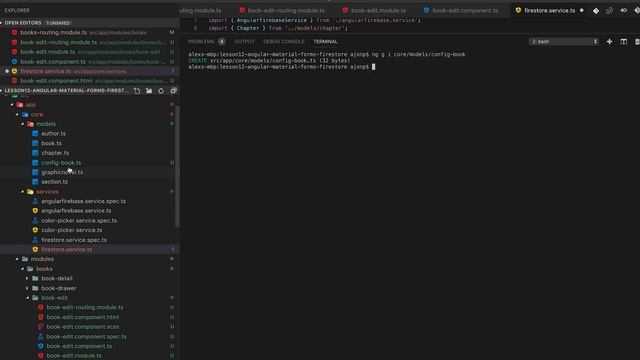Viewport: 640px width, 360px height.
Task: Collapse the models folder arrow
Action: coord(22,124)
